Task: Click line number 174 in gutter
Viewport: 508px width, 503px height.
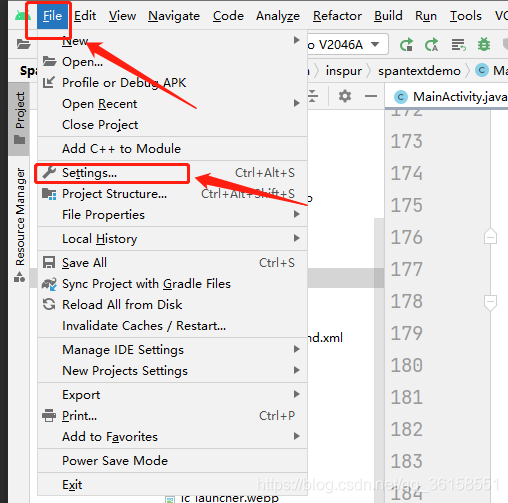Action: [x=407, y=173]
